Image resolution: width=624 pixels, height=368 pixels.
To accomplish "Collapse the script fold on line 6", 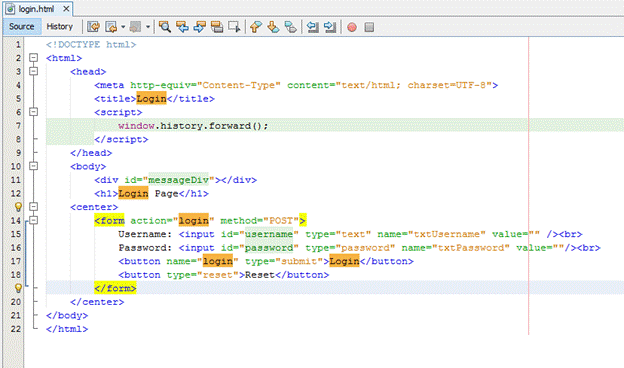I will pyautogui.click(x=33, y=112).
